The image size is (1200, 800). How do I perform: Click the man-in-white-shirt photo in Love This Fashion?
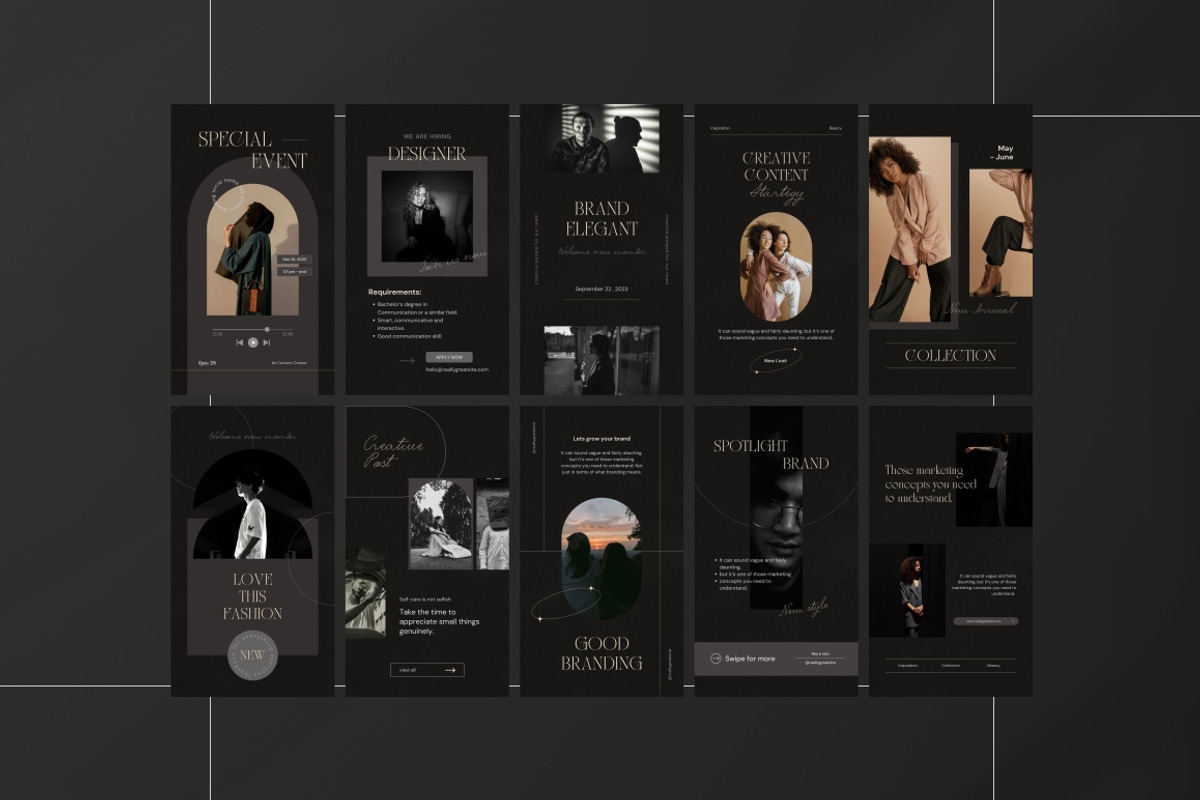pos(252,504)
